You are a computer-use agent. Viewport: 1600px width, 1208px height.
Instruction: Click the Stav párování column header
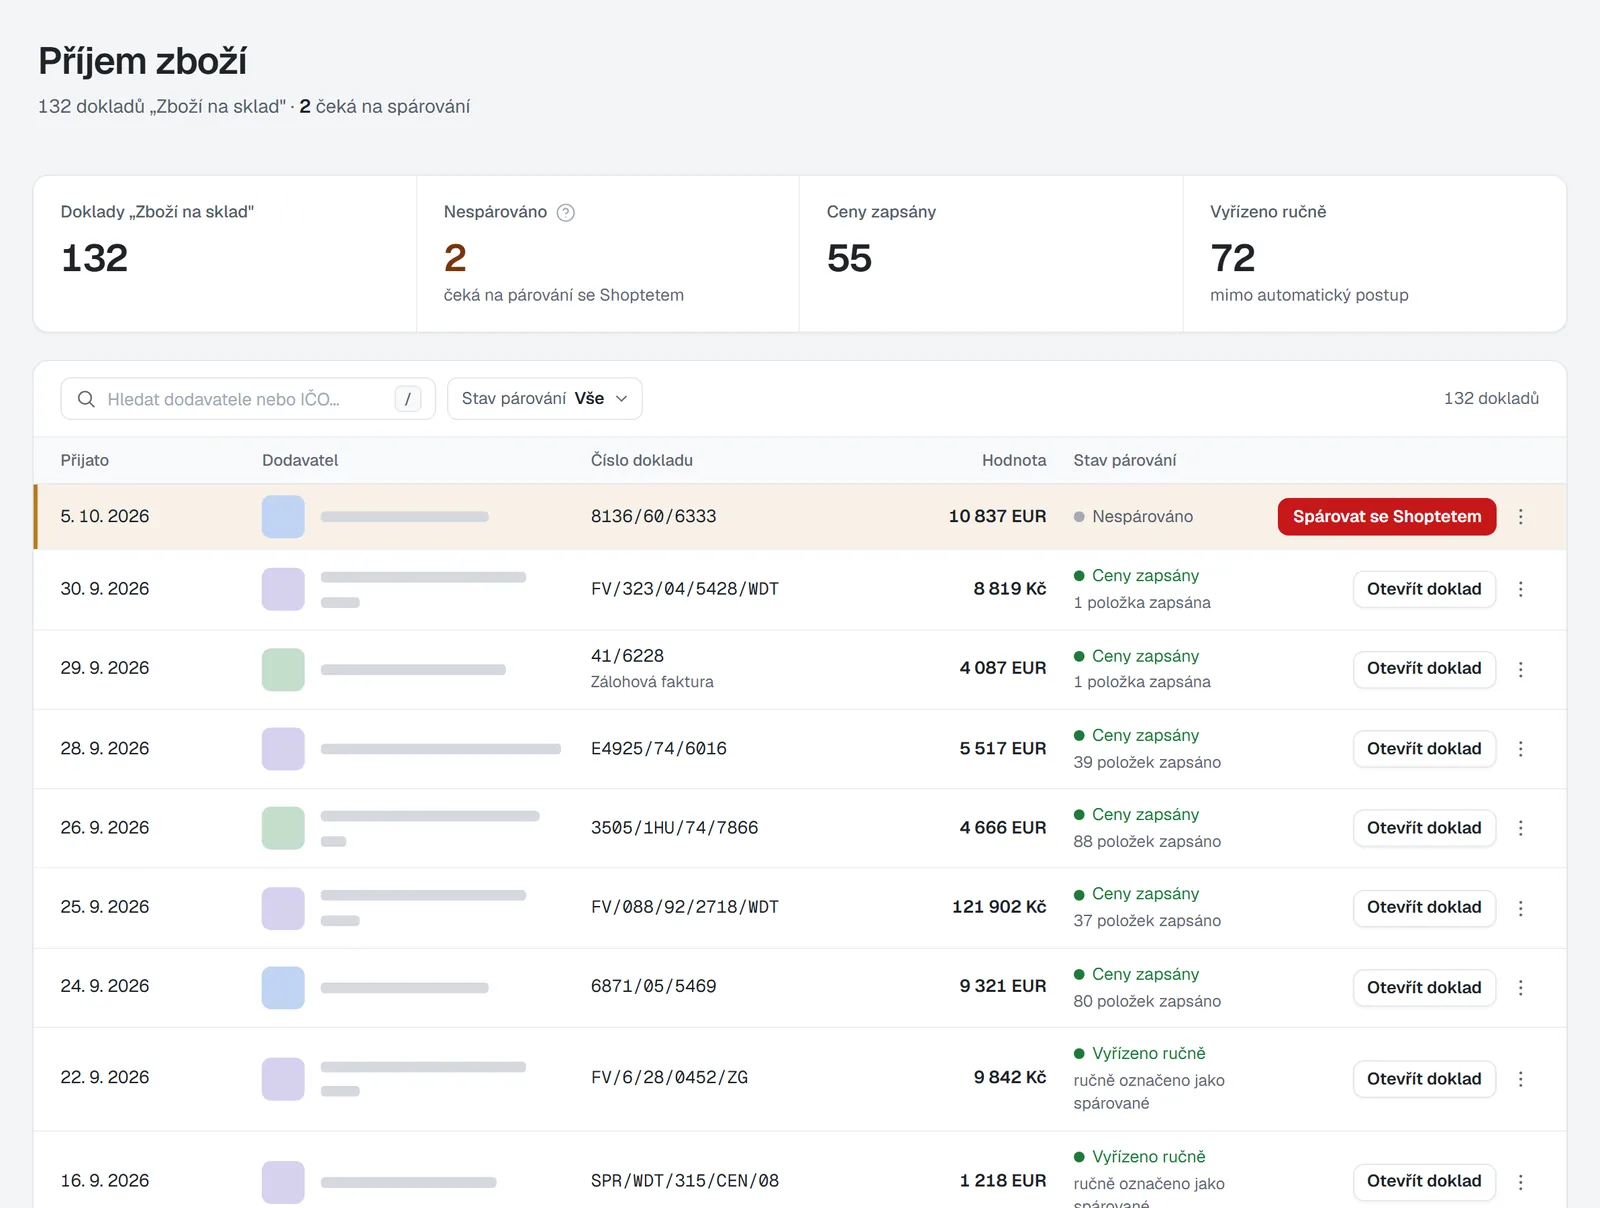[x=1125, y=461]
